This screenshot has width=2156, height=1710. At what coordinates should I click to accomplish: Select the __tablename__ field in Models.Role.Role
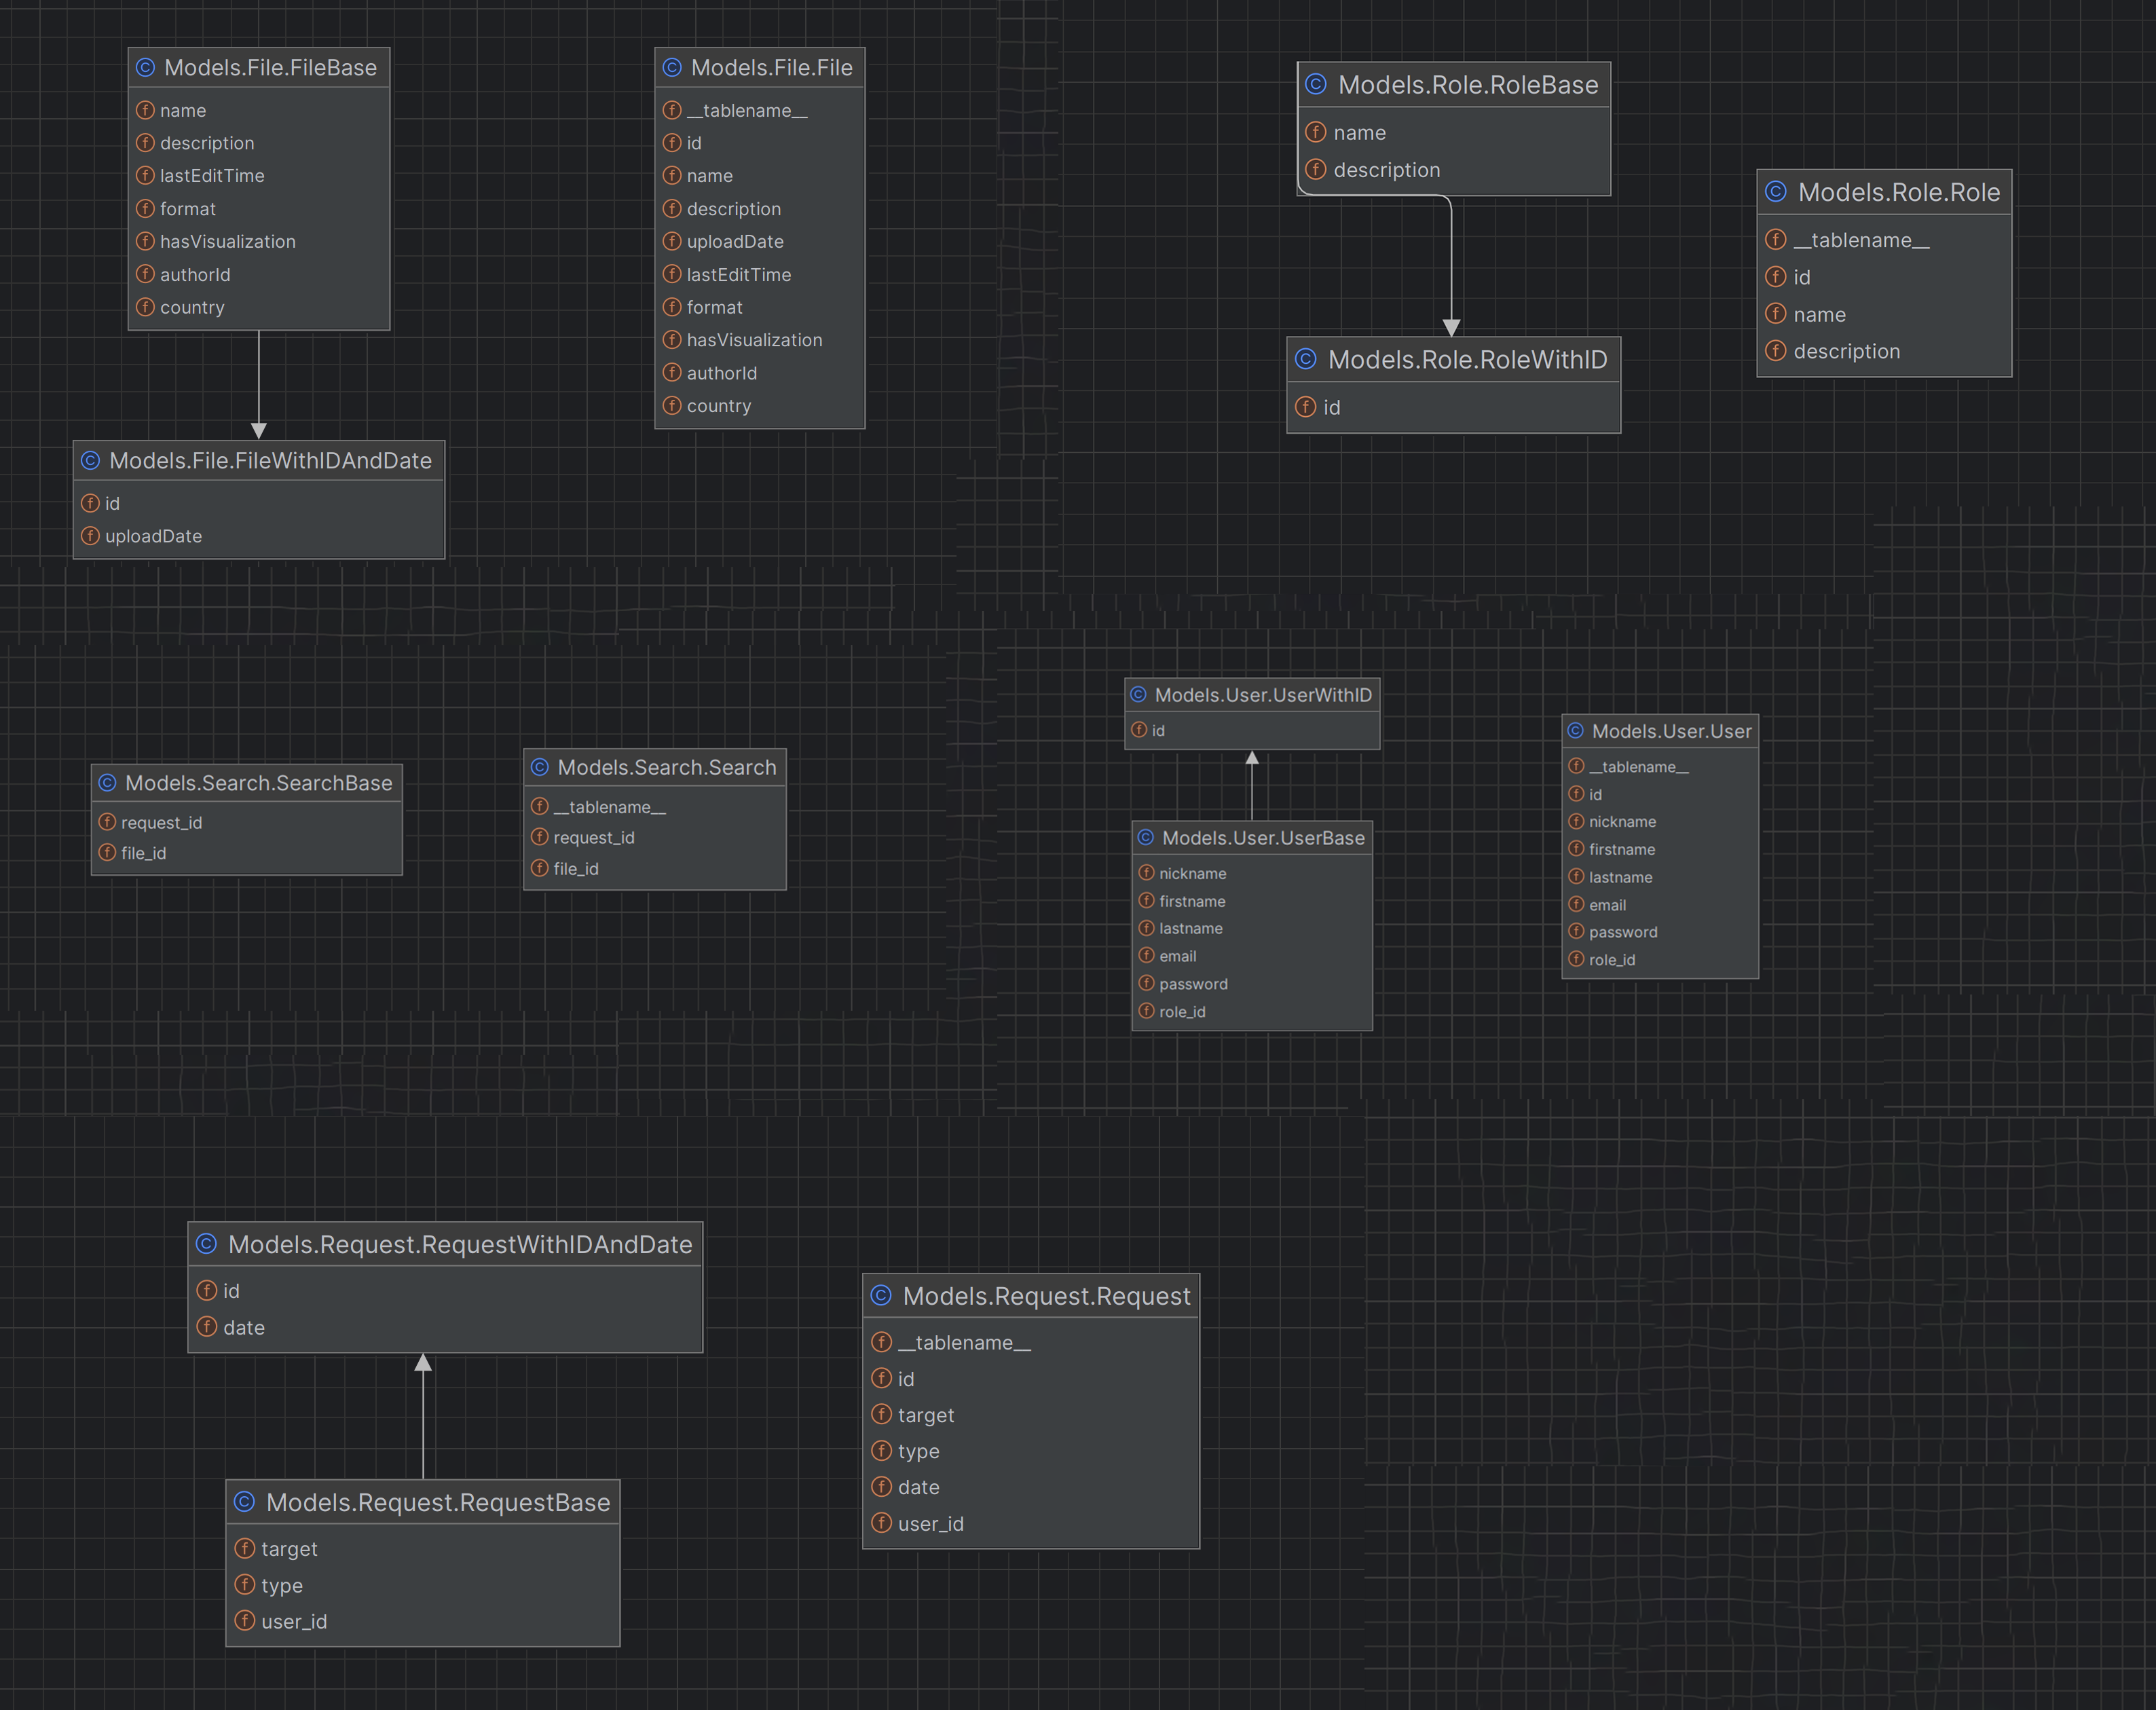(x=1861, y=240)
